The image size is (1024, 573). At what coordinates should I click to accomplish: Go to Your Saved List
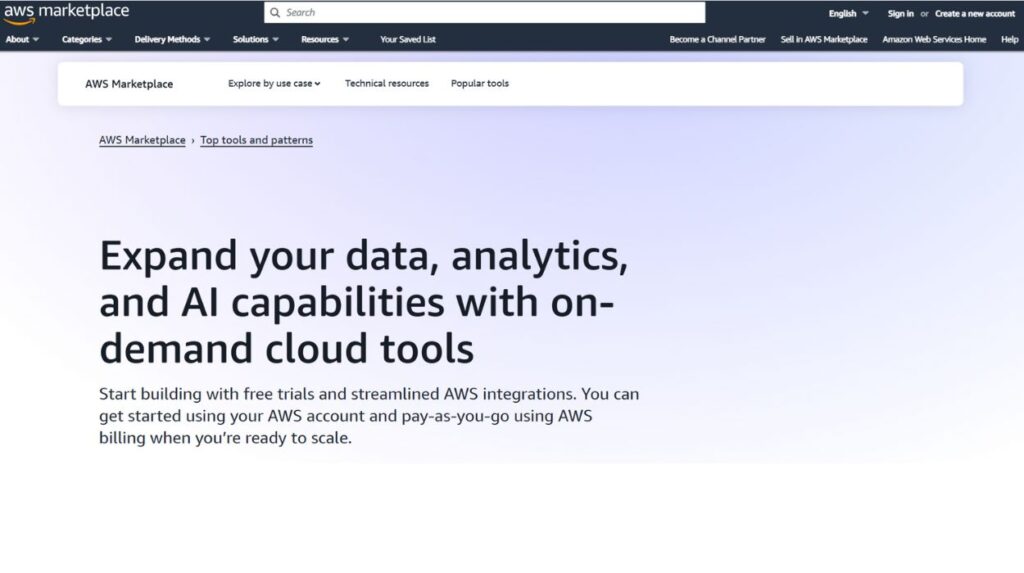pos(408,39)
